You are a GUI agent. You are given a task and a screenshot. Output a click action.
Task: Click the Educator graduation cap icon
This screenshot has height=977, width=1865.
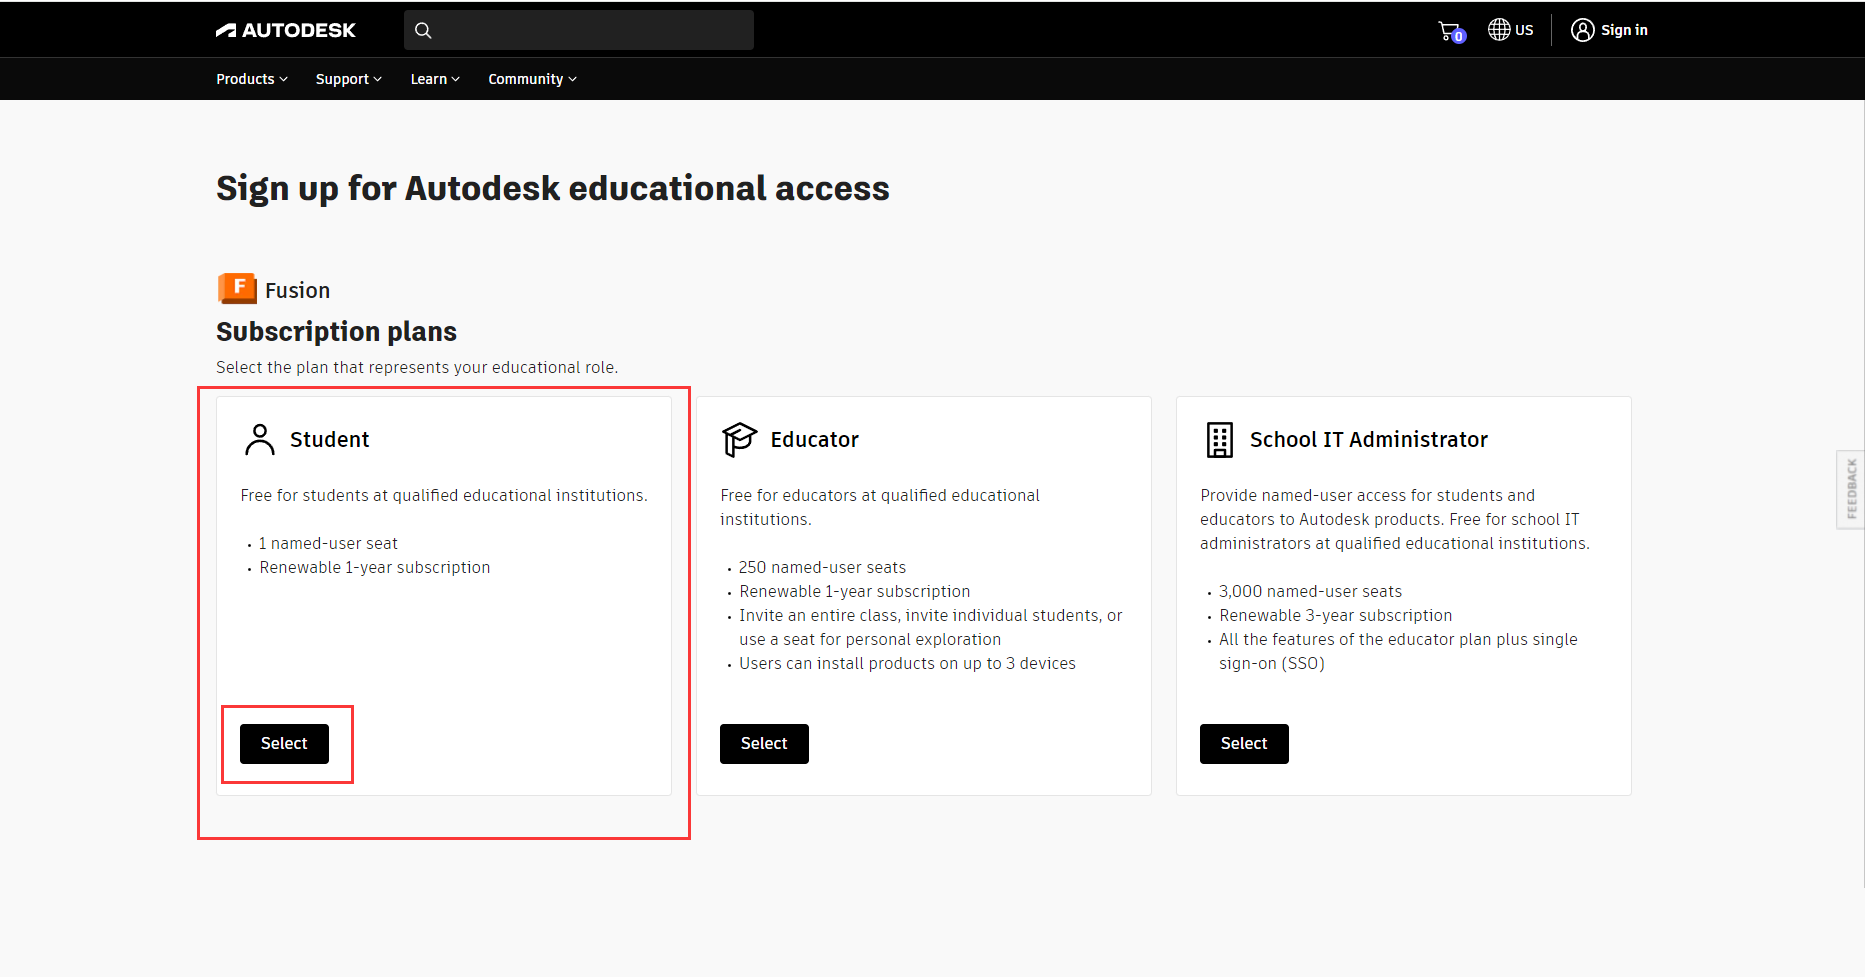[x=739, y=439]
